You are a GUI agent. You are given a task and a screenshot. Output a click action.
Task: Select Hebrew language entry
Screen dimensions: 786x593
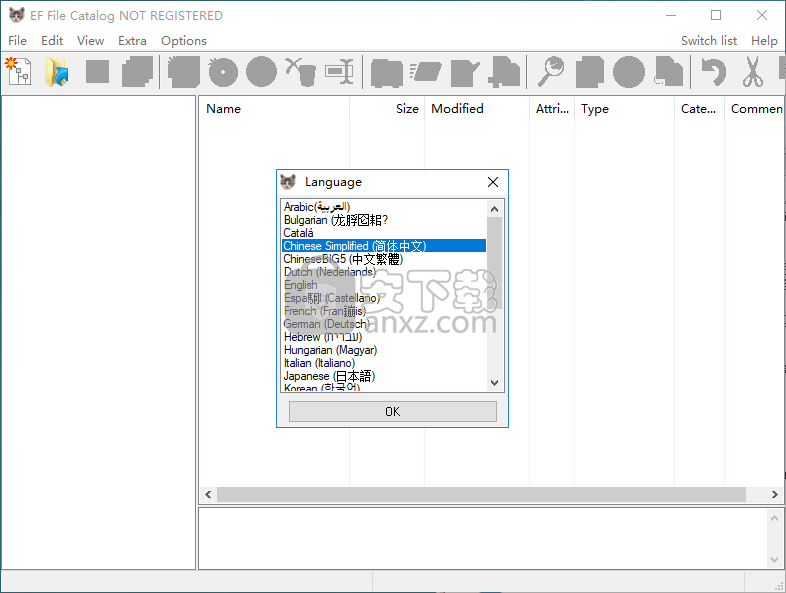click(x=383, y=337)
